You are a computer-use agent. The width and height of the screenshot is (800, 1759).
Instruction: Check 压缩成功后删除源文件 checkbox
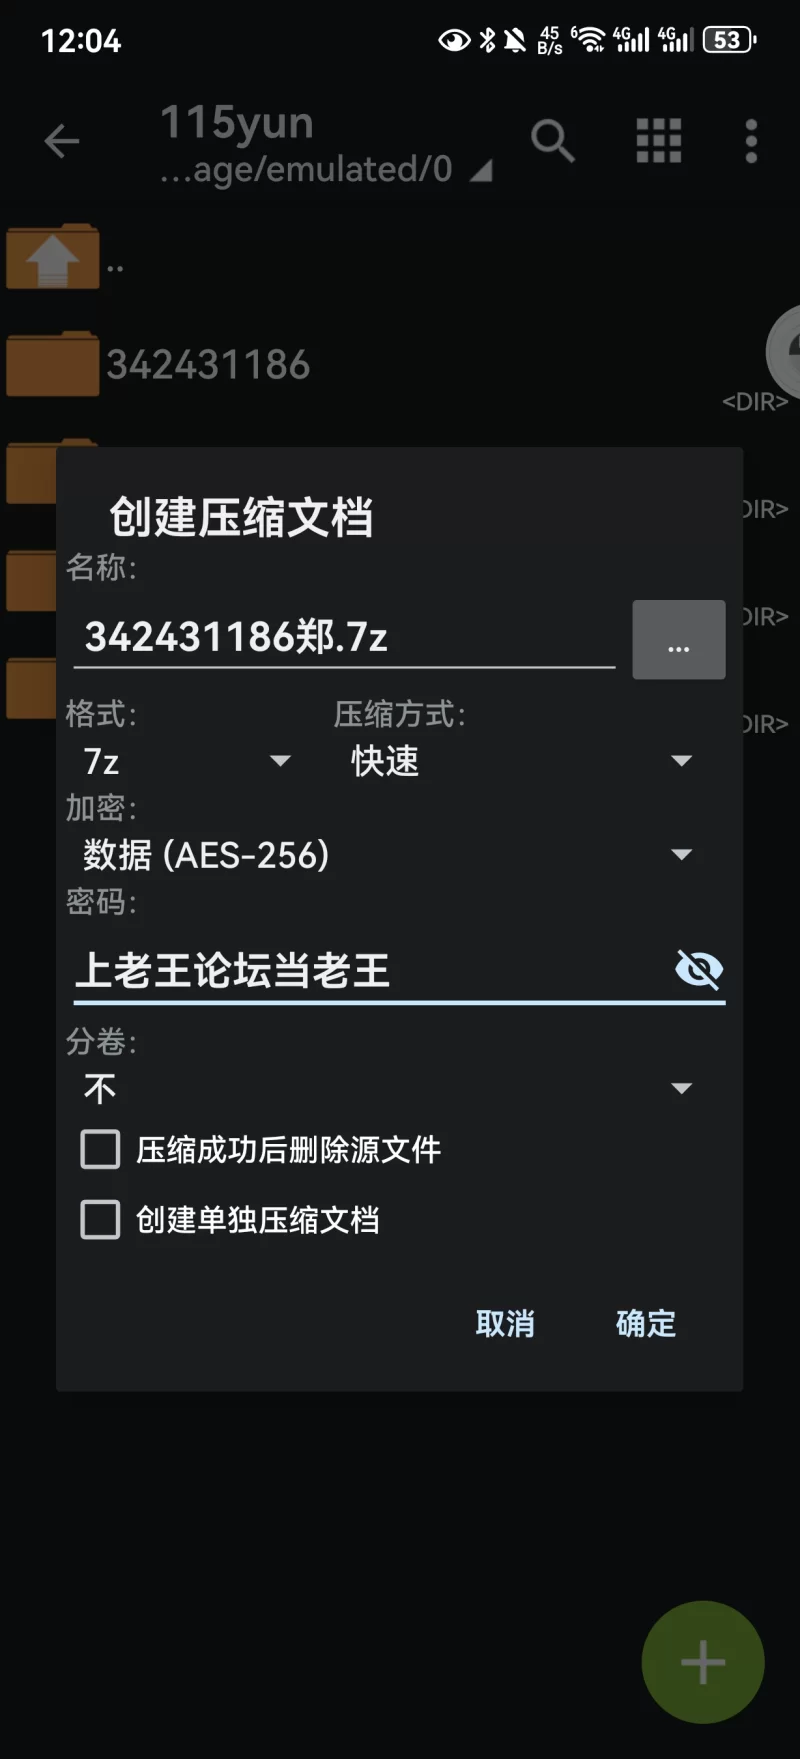pos(100,1150)
